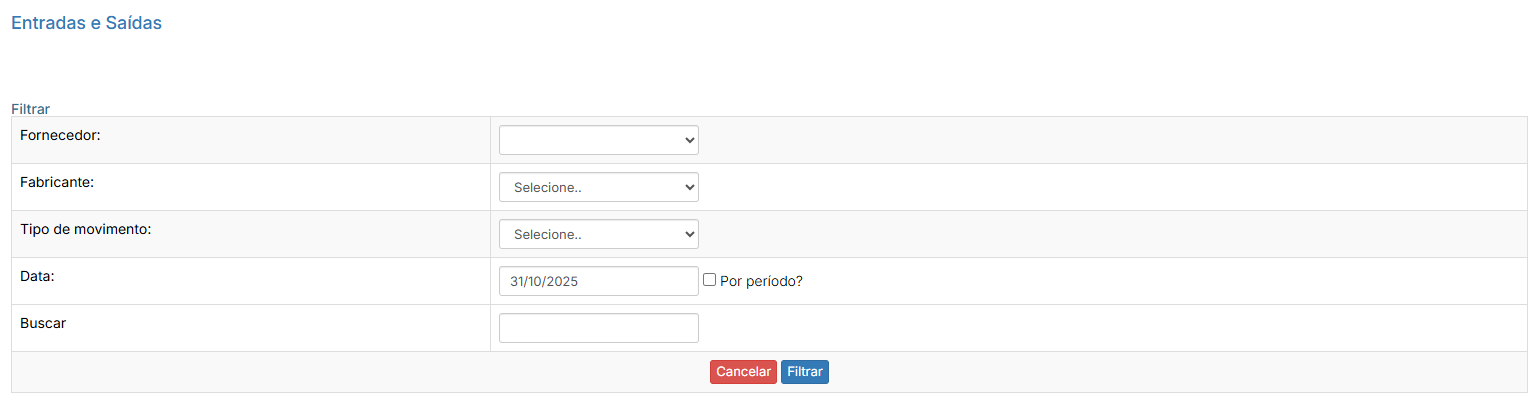
Task: Focus the Buscar search text field
Action: 598,328
